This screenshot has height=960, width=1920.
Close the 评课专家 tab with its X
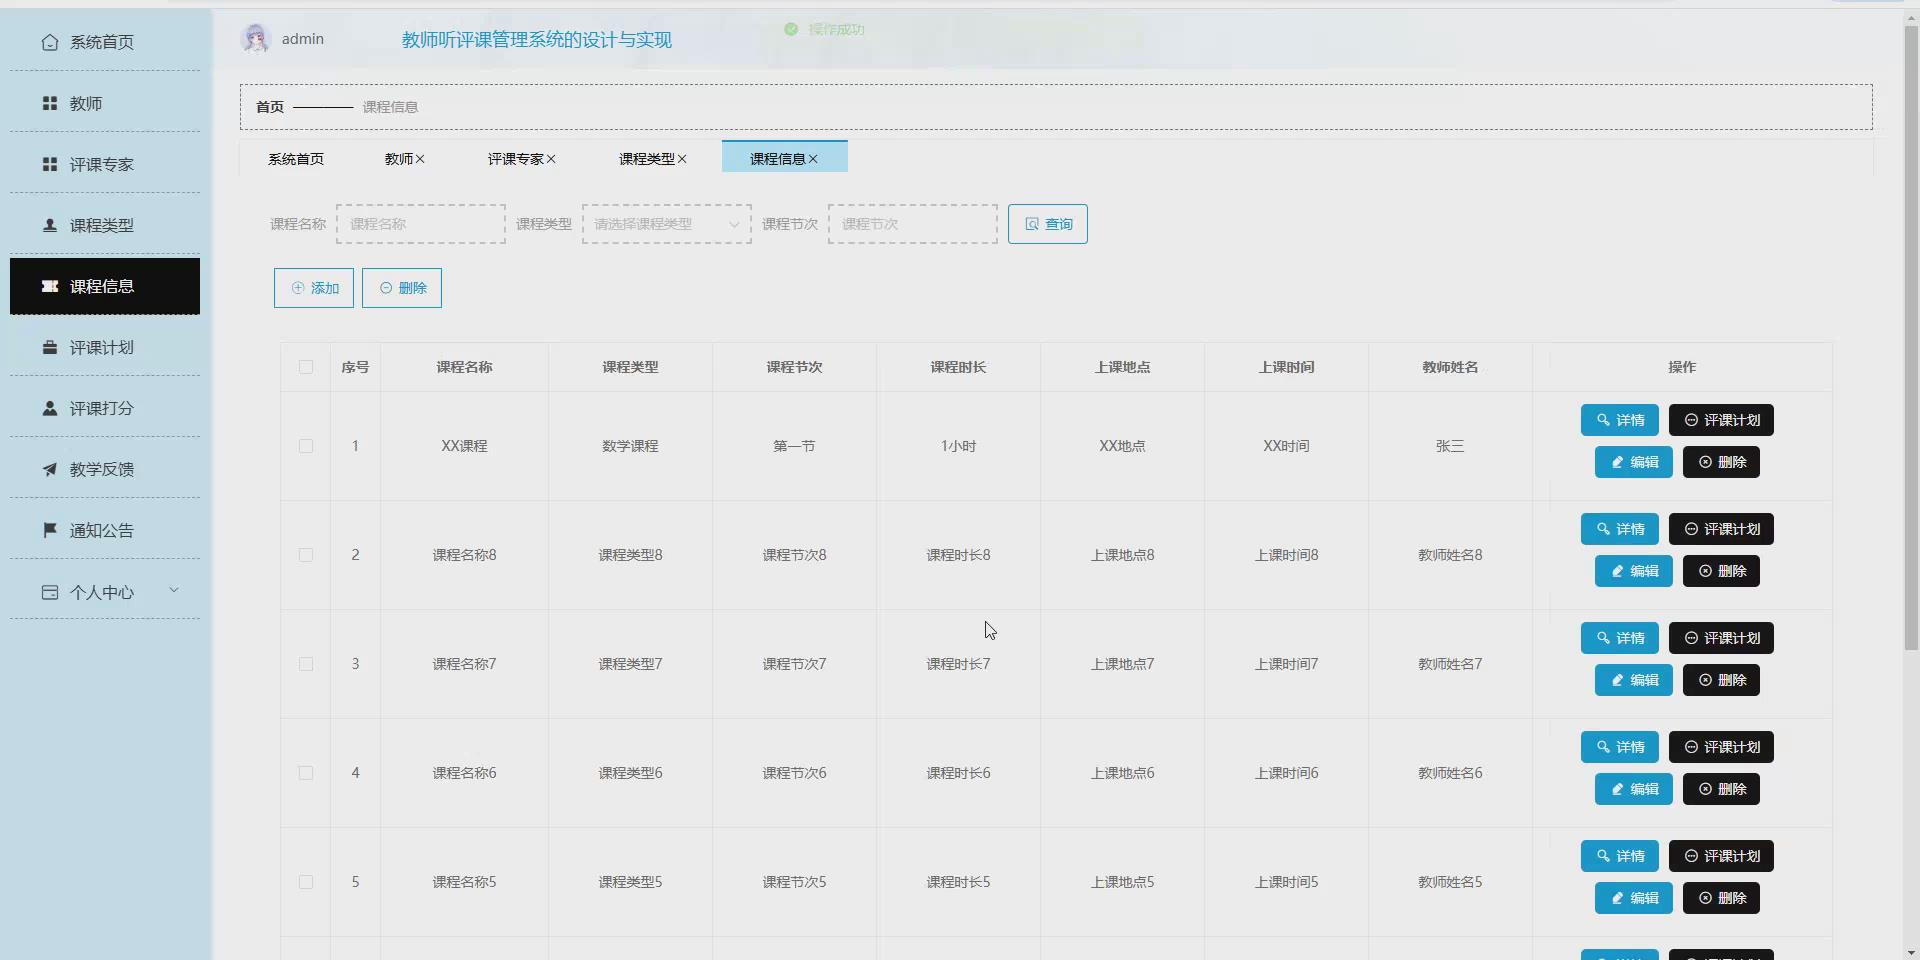click(551, 159)
